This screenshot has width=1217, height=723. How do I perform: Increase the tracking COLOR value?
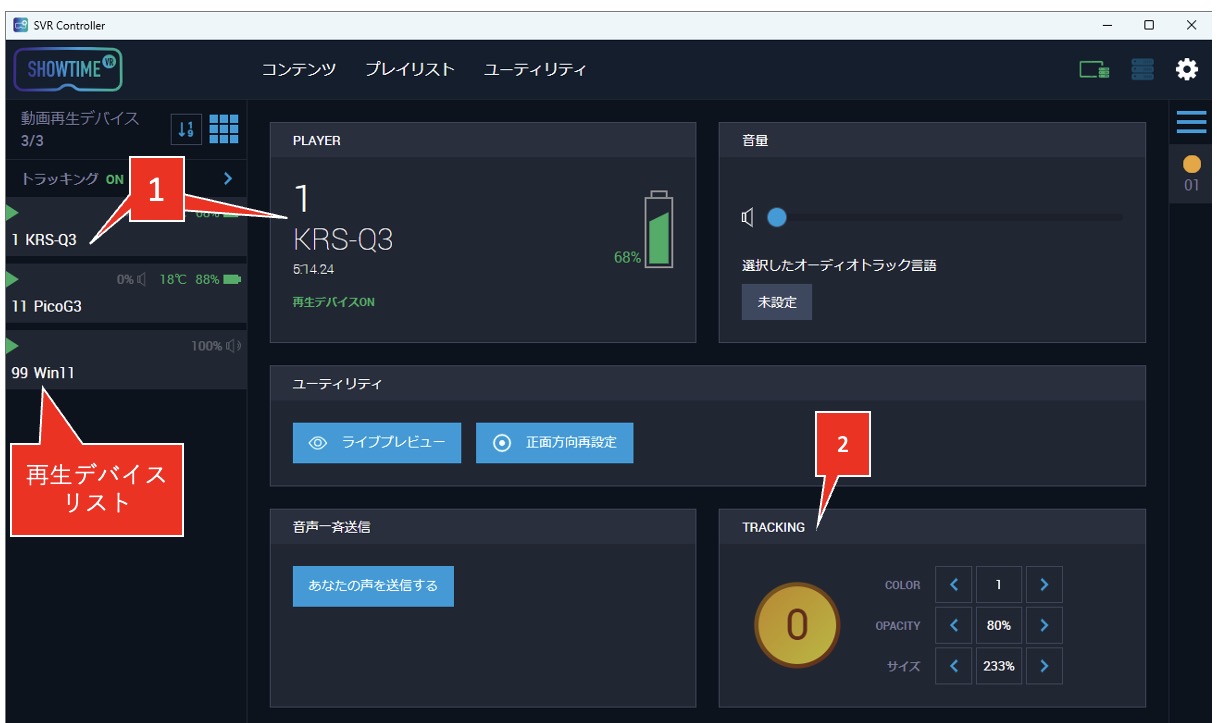point(1044,585)
